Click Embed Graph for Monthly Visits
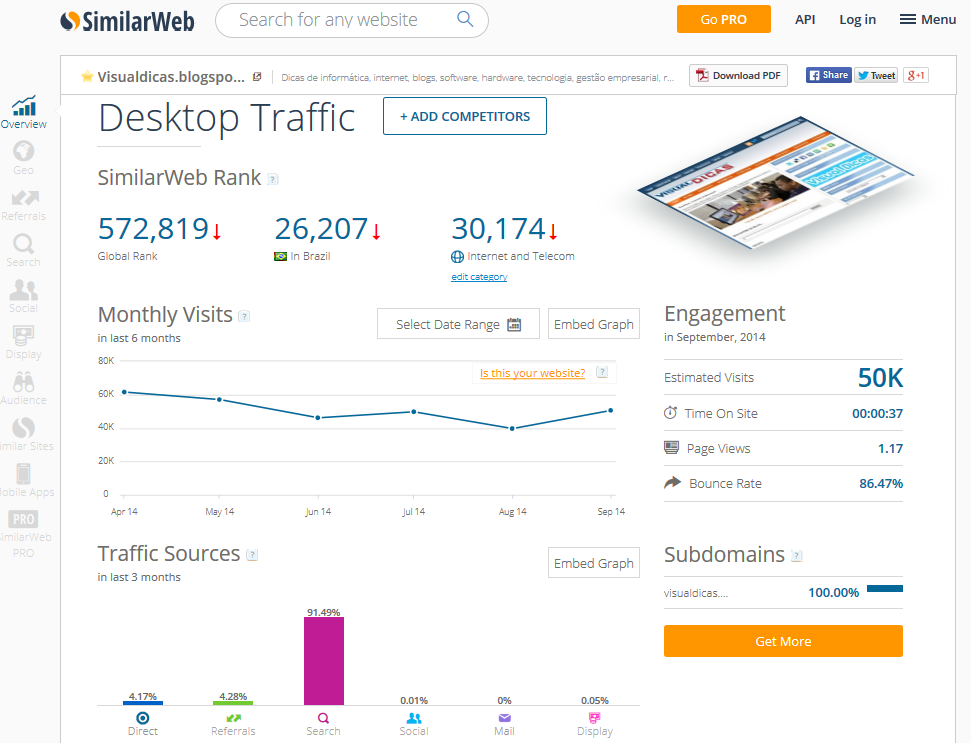This screenshot has width=971, height=743. point(594,324)
